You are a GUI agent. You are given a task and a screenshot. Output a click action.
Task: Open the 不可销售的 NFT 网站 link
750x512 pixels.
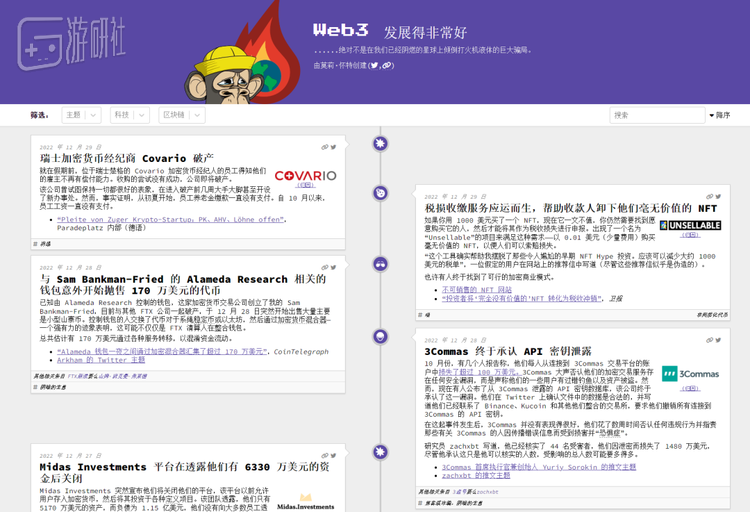coord(477,290)
